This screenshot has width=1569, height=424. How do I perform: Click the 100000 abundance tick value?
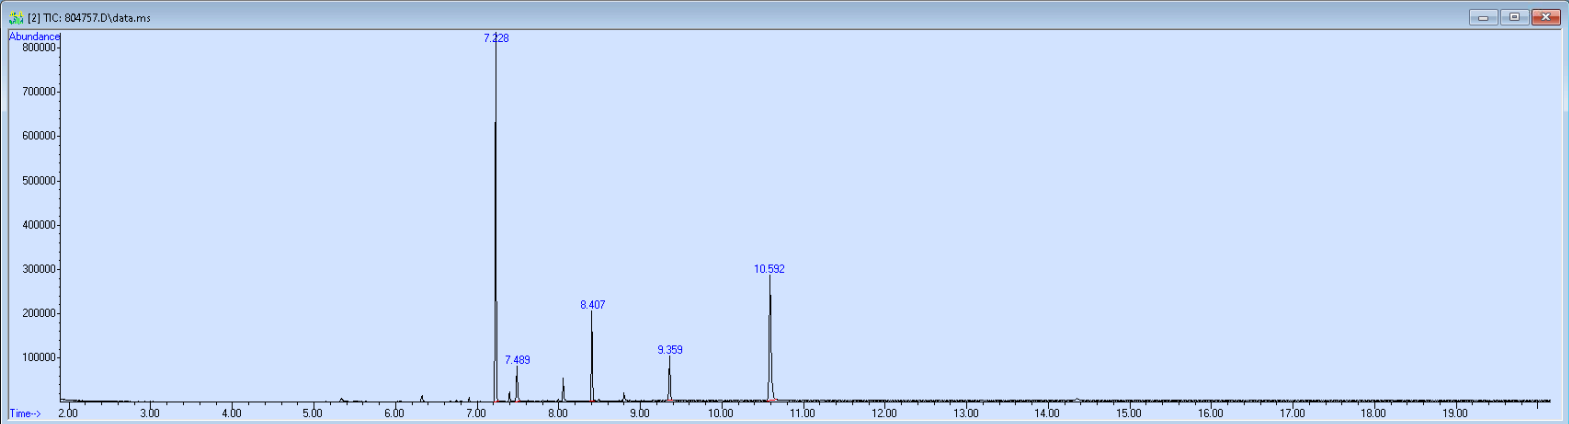tap(38, 358)
